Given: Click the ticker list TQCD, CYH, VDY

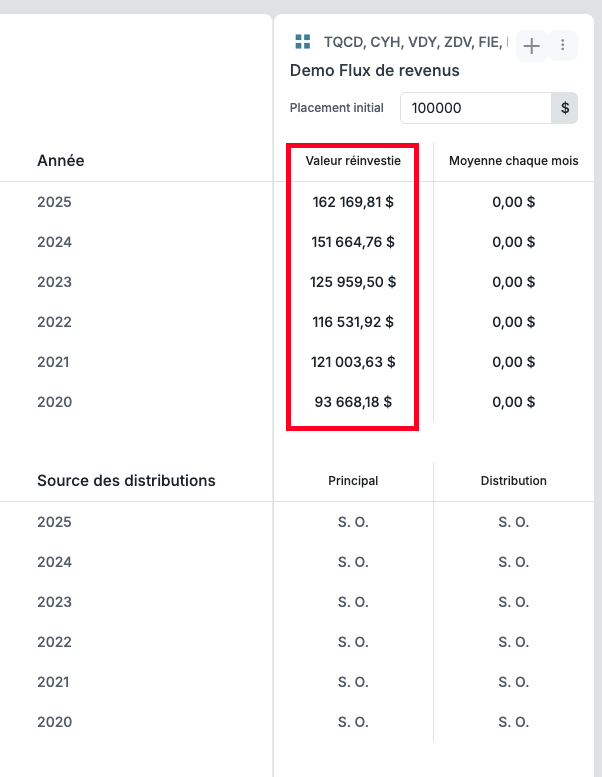Looking at the screenshot, I should tap(414, 42).
